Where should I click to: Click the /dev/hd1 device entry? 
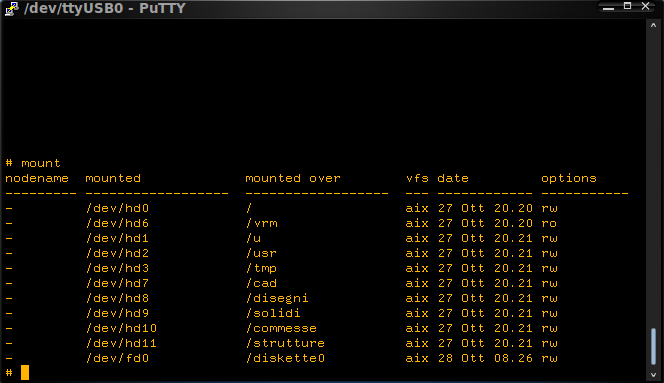click(x=117, y=238)
